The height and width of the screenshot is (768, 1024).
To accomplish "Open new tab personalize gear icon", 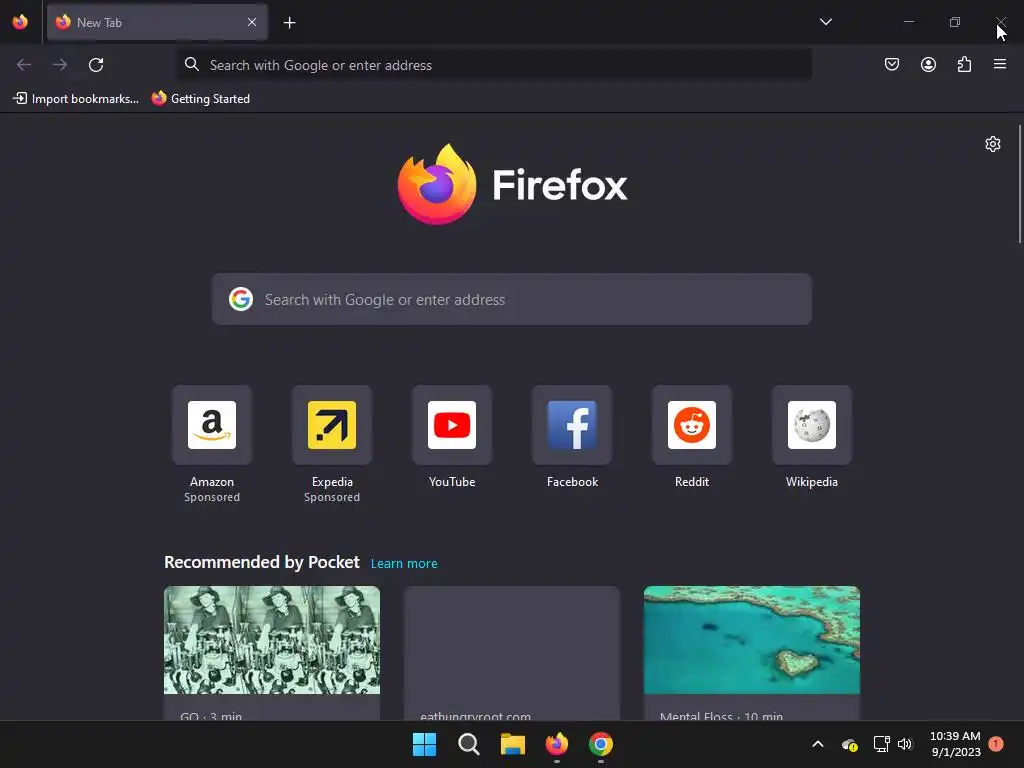I will tap(993, 144).
